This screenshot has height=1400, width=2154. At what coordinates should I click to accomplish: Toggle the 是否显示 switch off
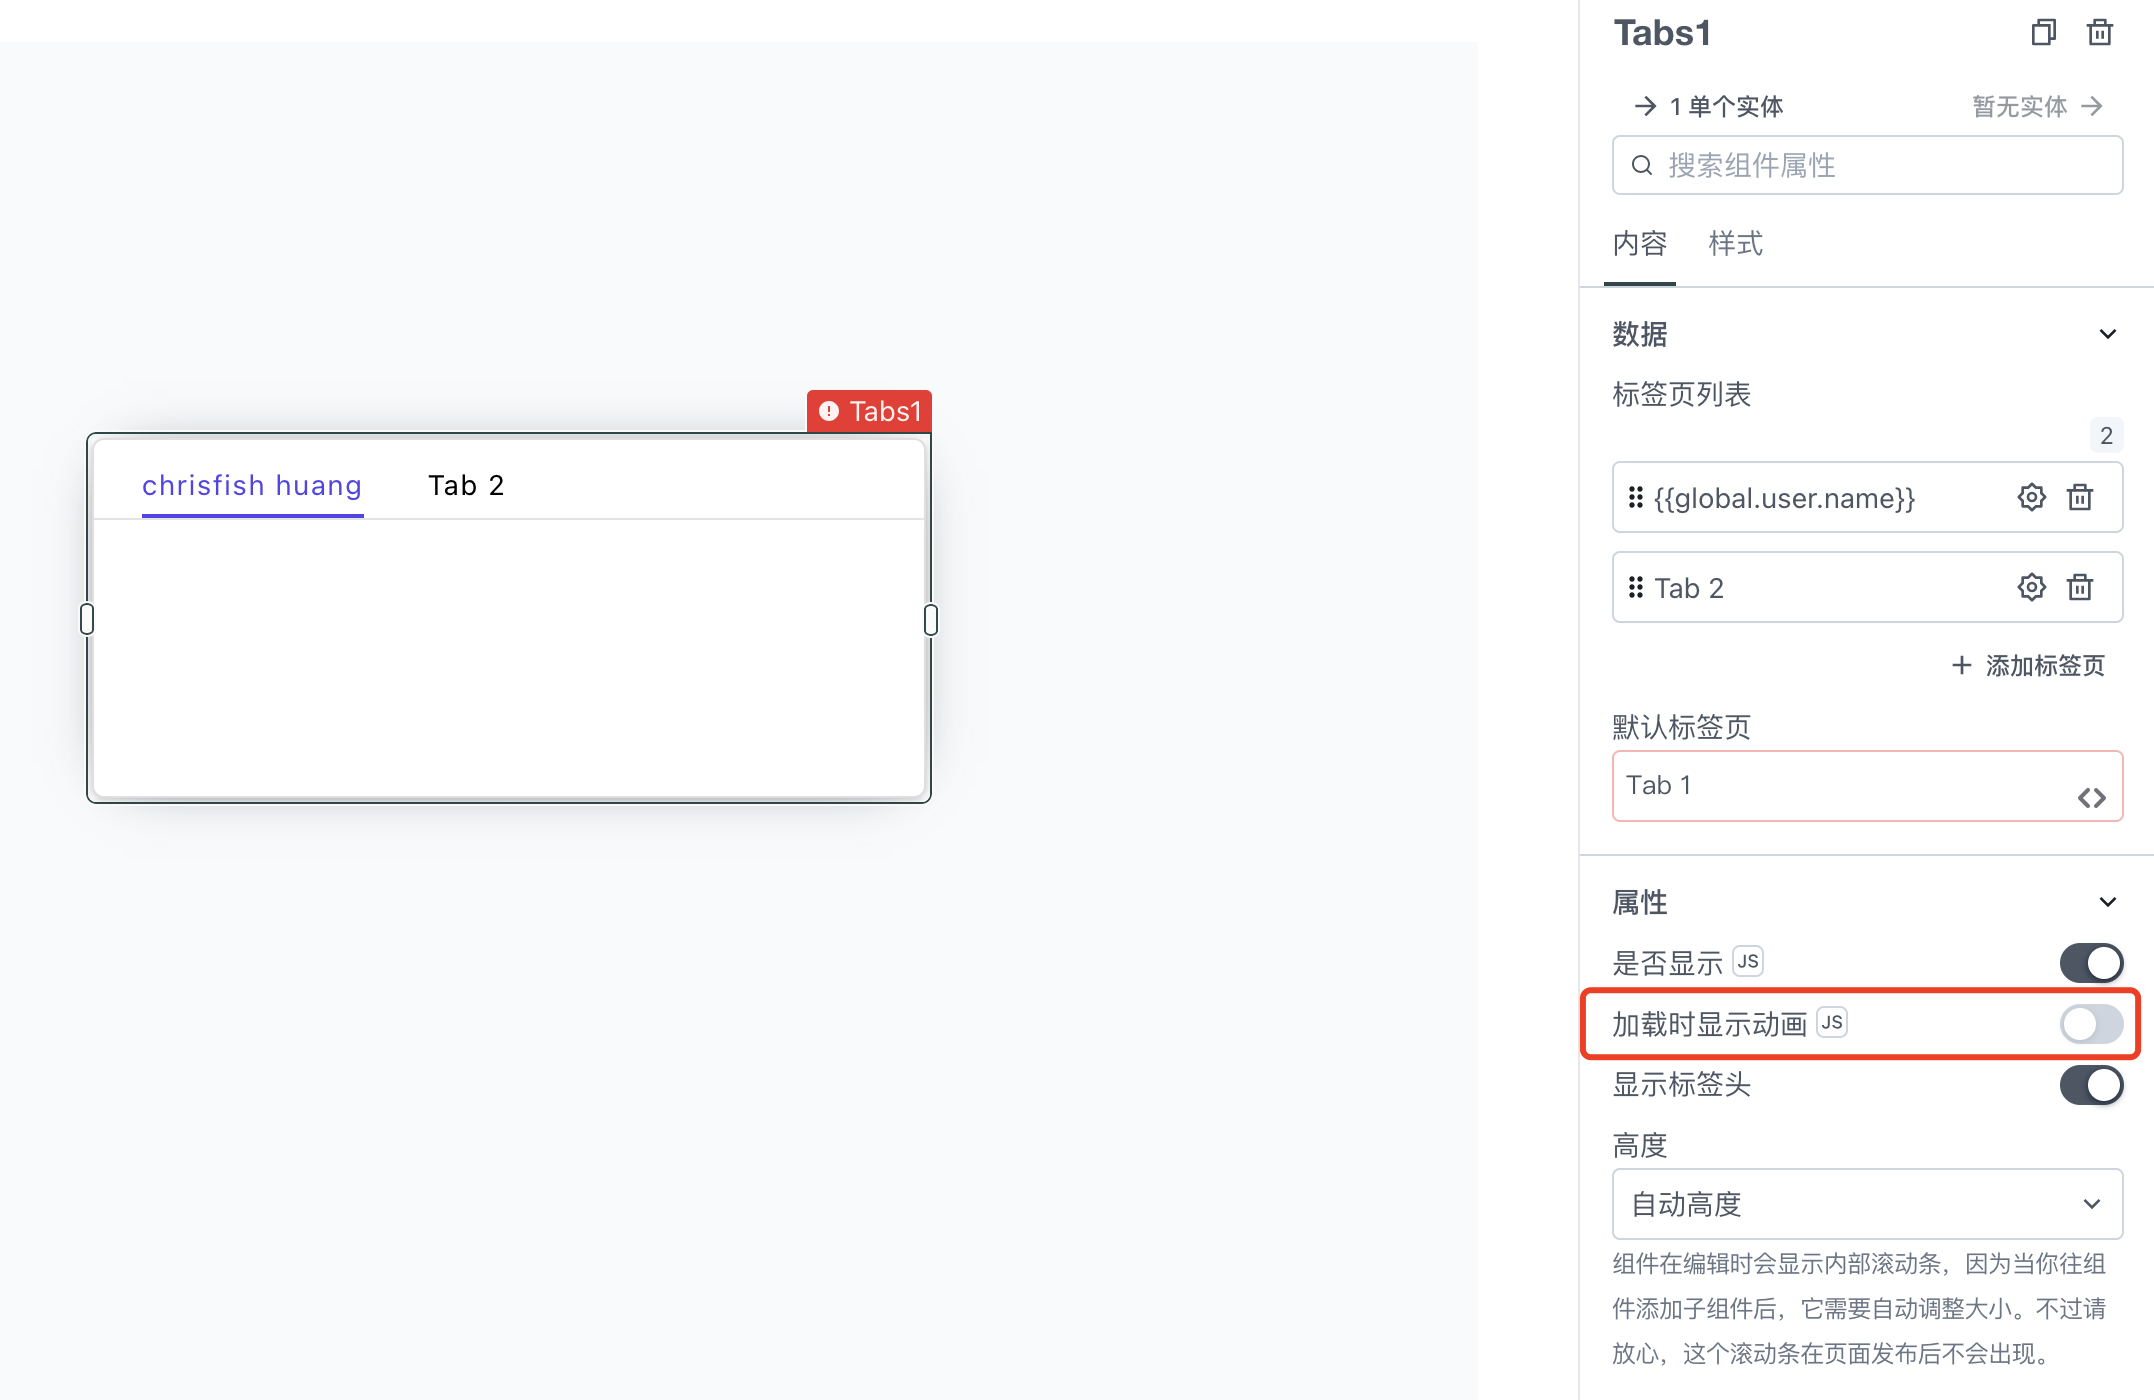[x=2091, y=963]
